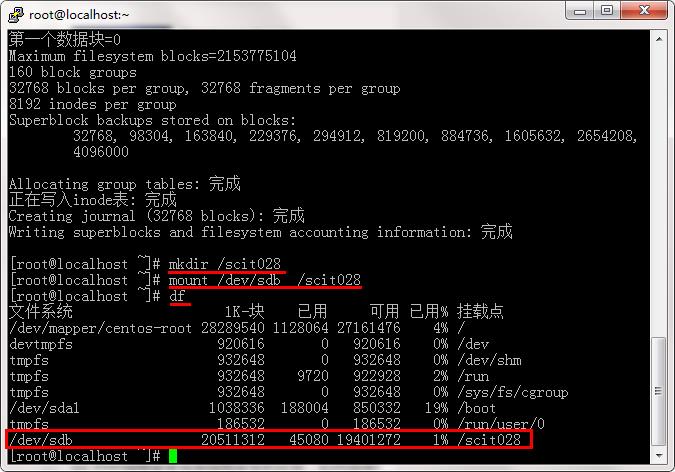Click the '1128064' used value
Viewport: 675px width, 472px height.
301,328
